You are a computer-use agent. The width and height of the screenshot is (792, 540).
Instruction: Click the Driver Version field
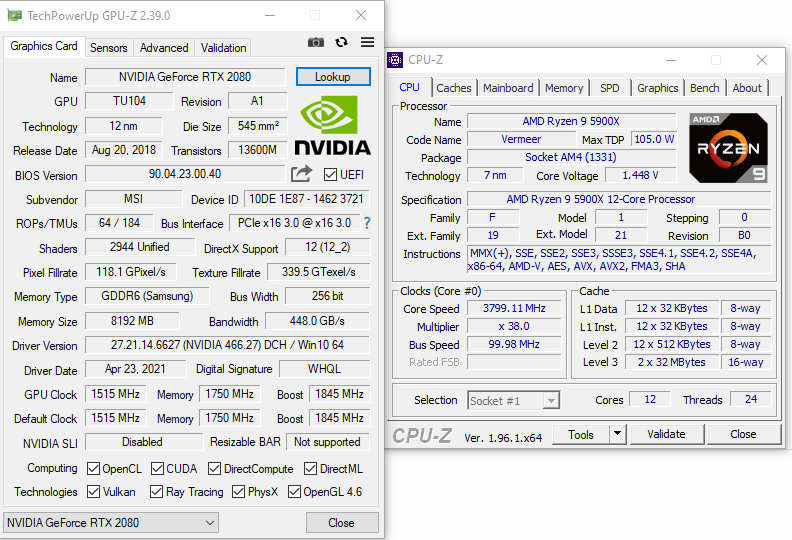227,345
